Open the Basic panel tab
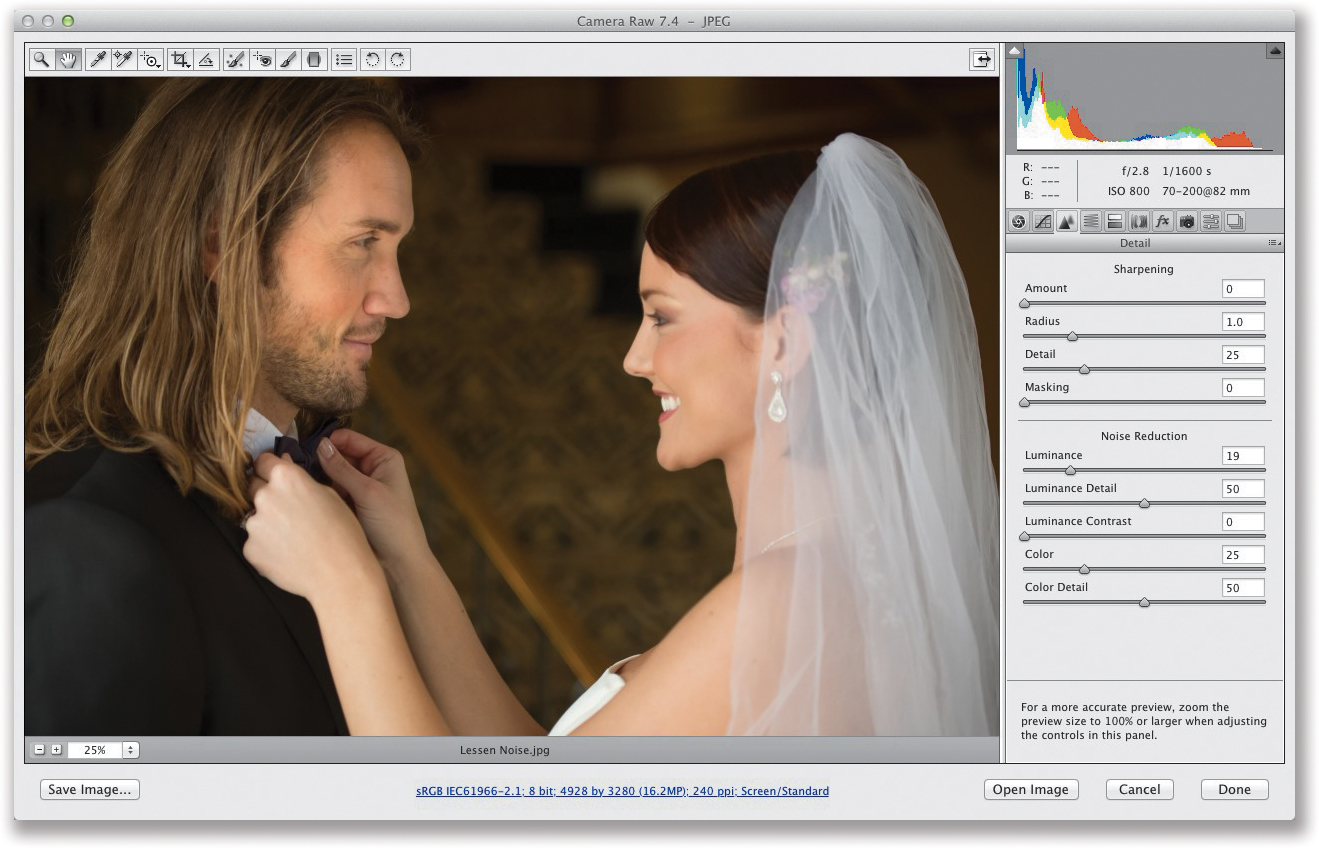1319x848 pixels. click(1019, 222)
